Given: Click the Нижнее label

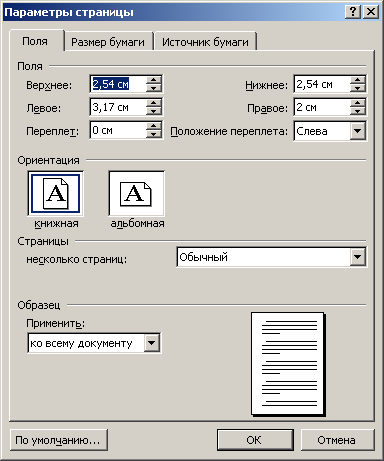Looking at the screenshot, I should click(267, 85).
